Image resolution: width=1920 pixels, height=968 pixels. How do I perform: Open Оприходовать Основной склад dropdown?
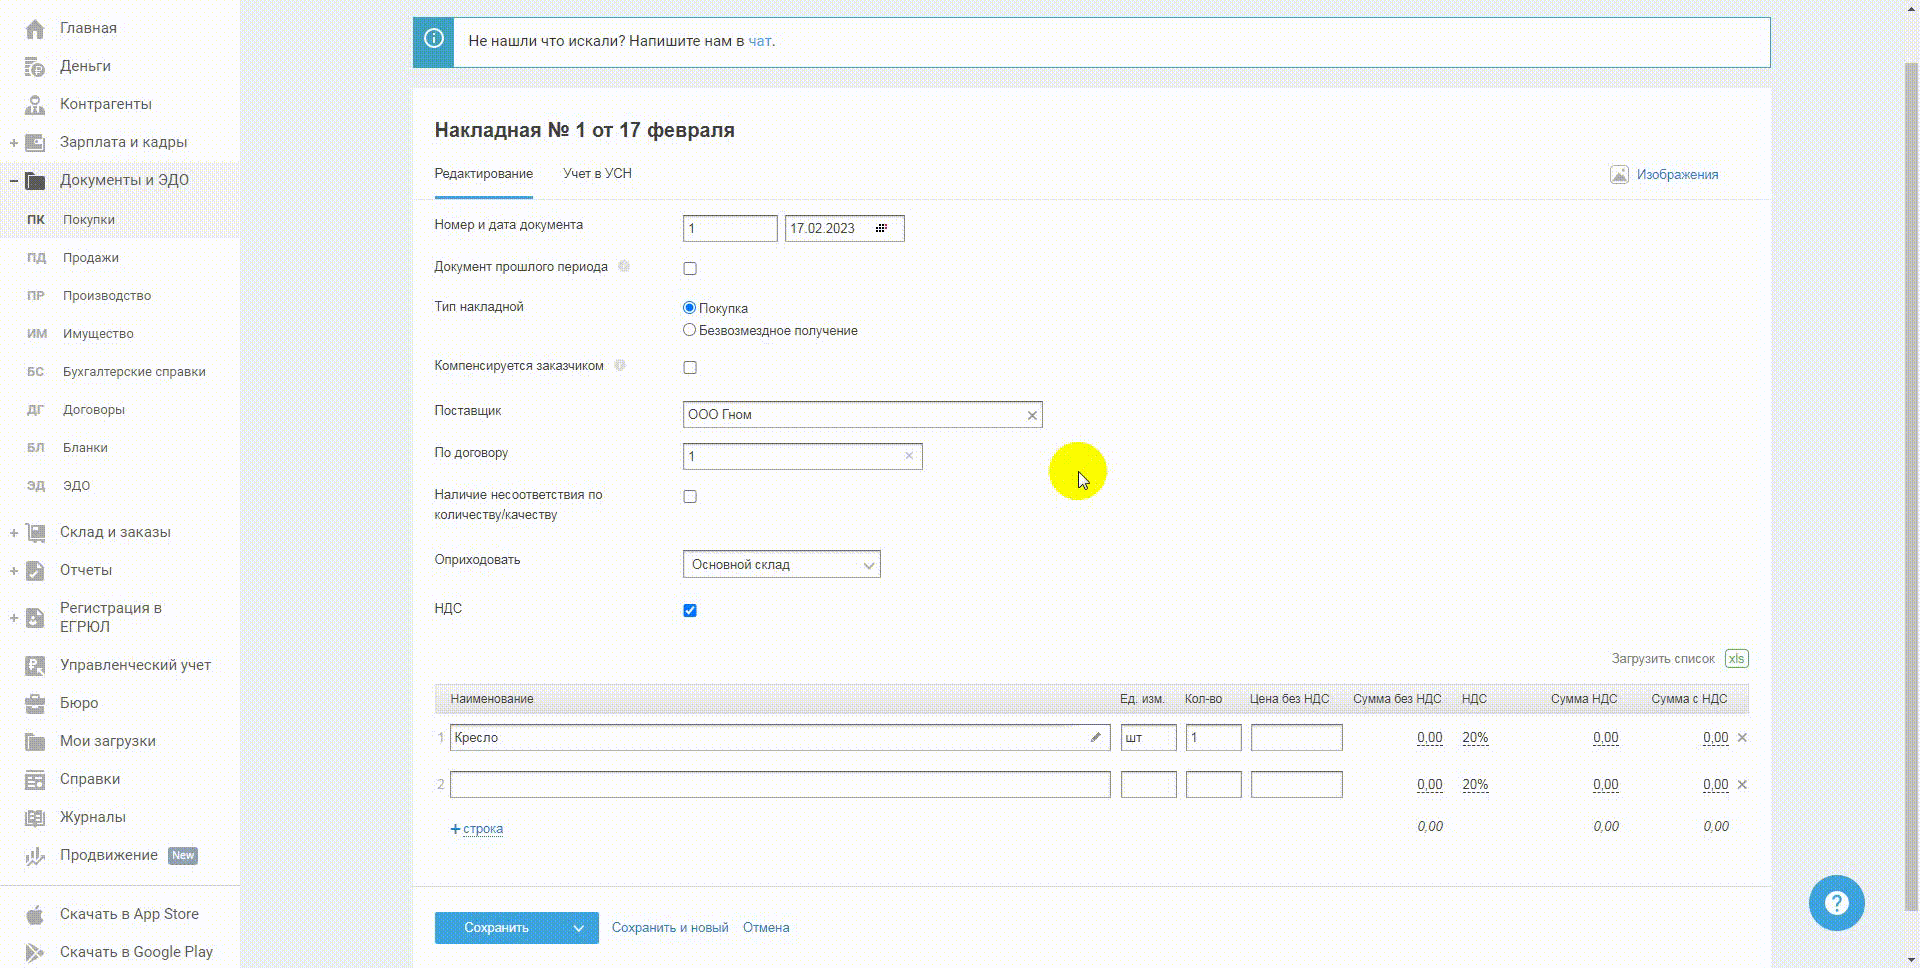[781, 564]
